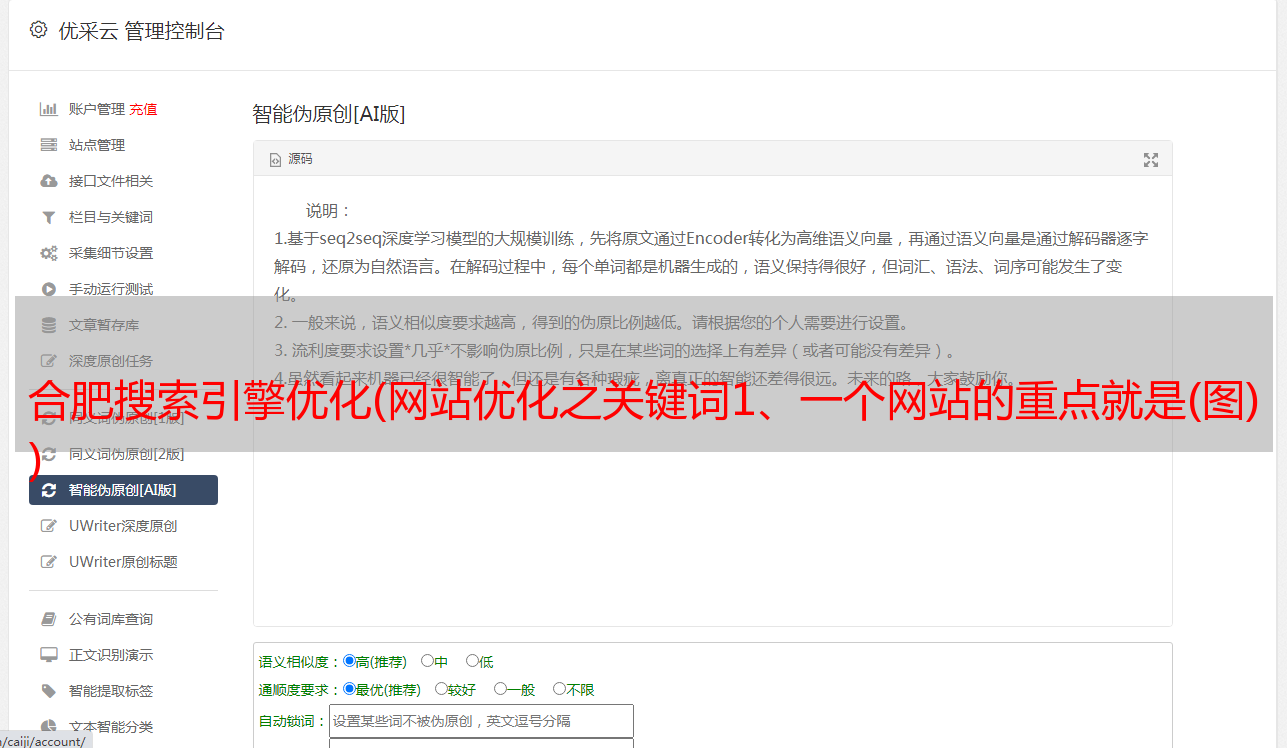Image resolution: width=1287 pixels, height=748 pixels.
Task: Select the active 智能伪原创[AI版] menu item
Action: (123, 490)
